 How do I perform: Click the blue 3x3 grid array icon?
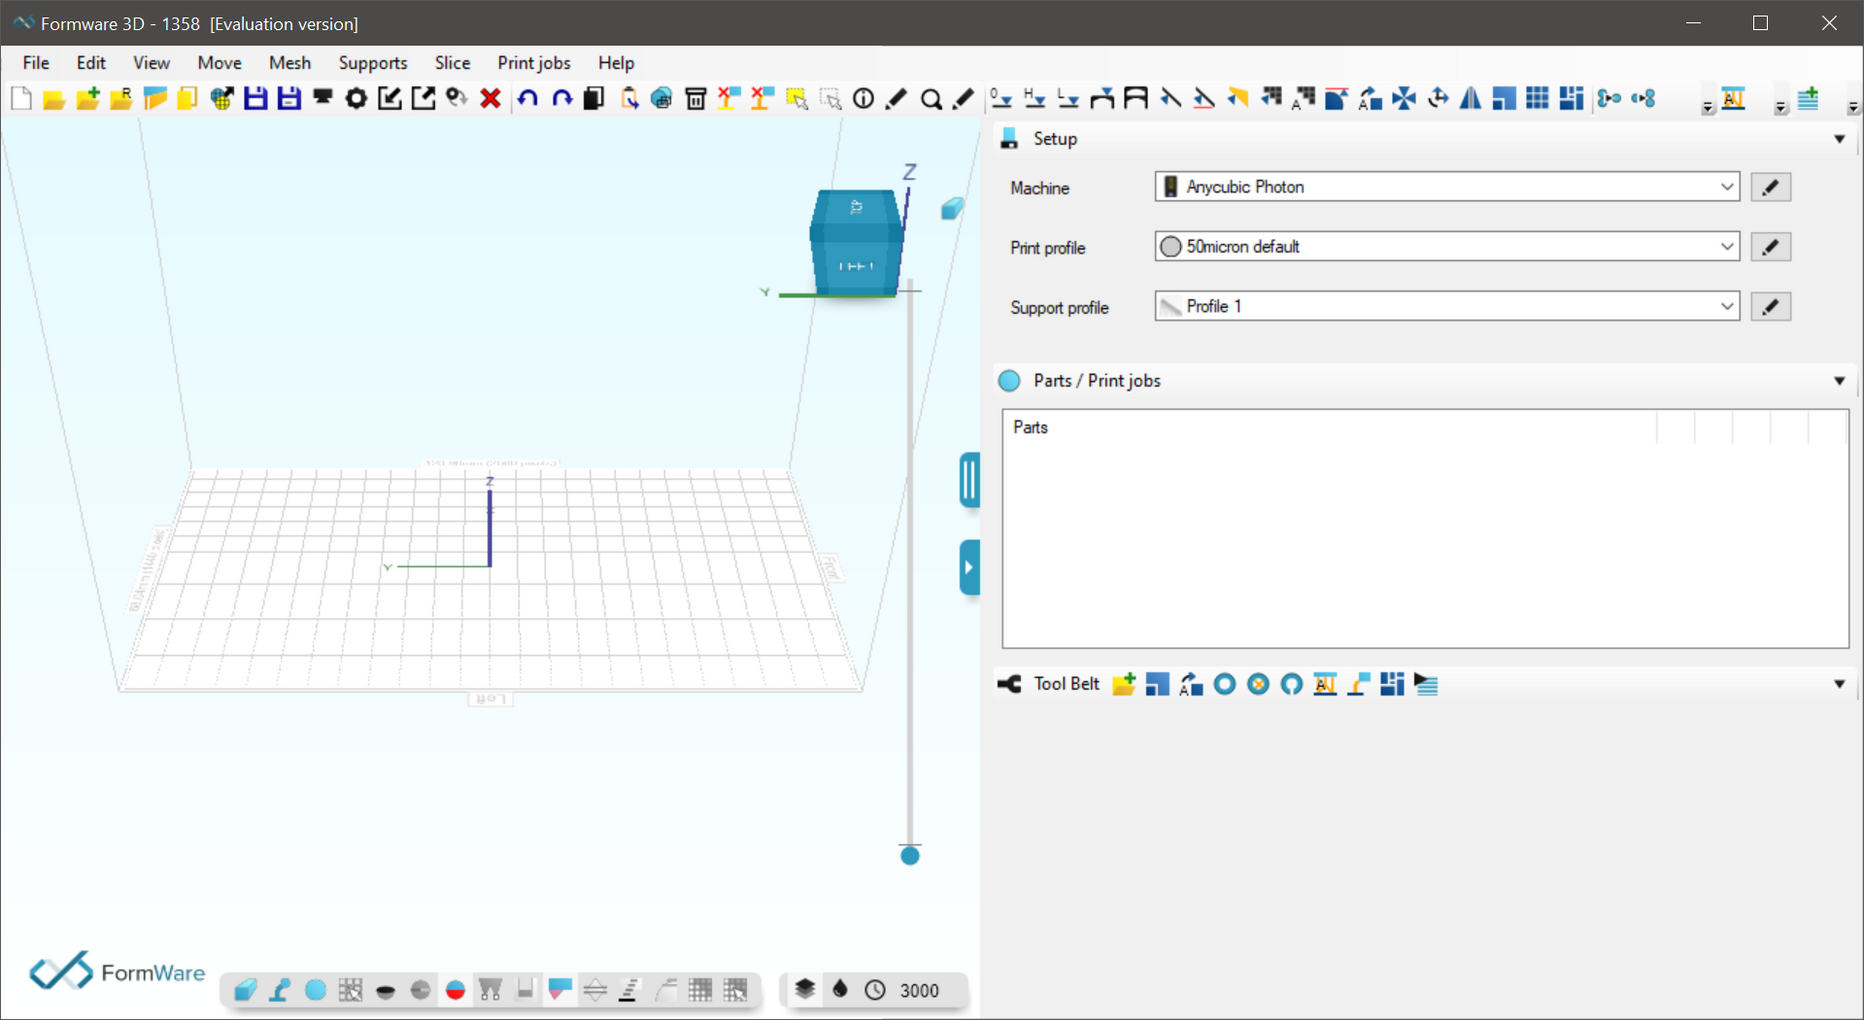point(1537,98)
